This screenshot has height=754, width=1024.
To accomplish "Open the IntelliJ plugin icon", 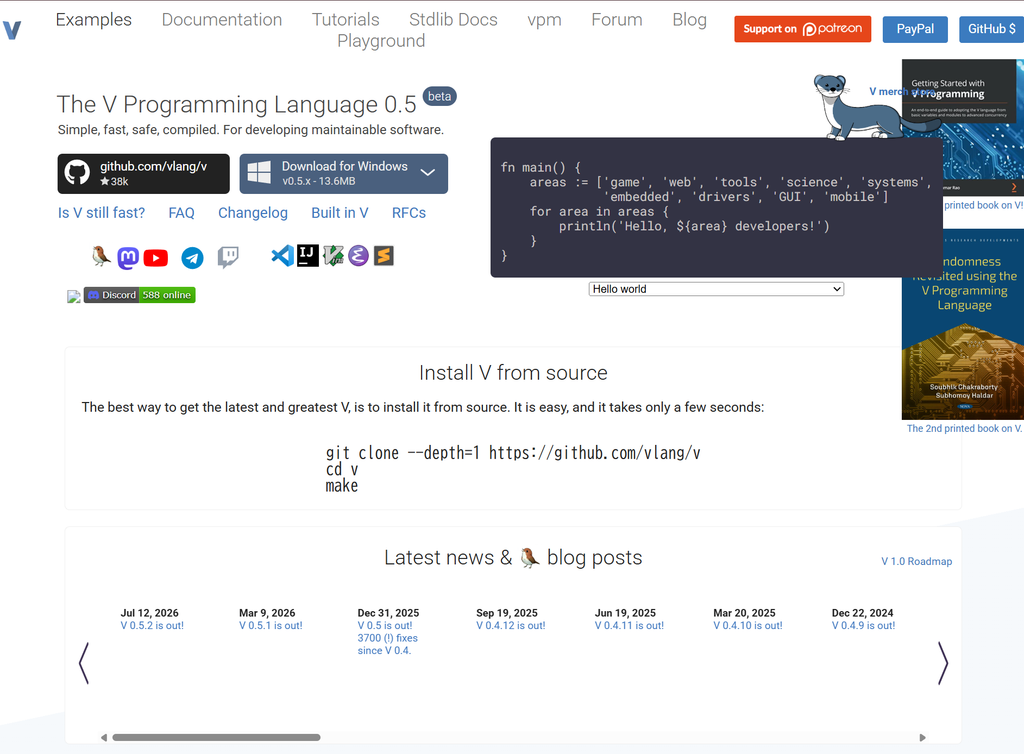I will tap(308, 256).
